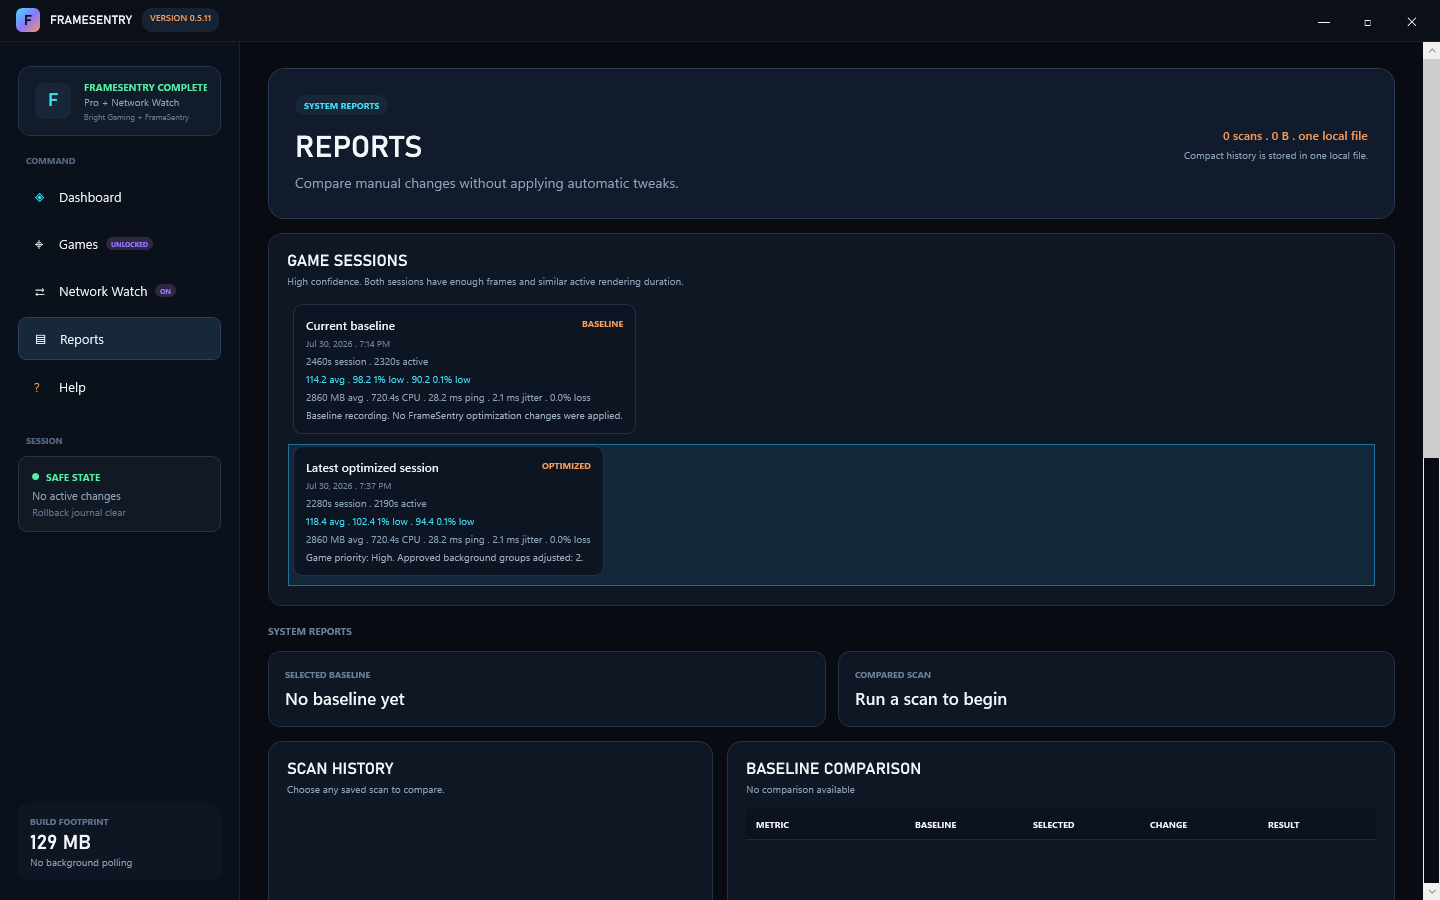Click the FrameSentry logo icon in title bar
This screenshot has width=1440, height=900.
(x=28, y=20)
